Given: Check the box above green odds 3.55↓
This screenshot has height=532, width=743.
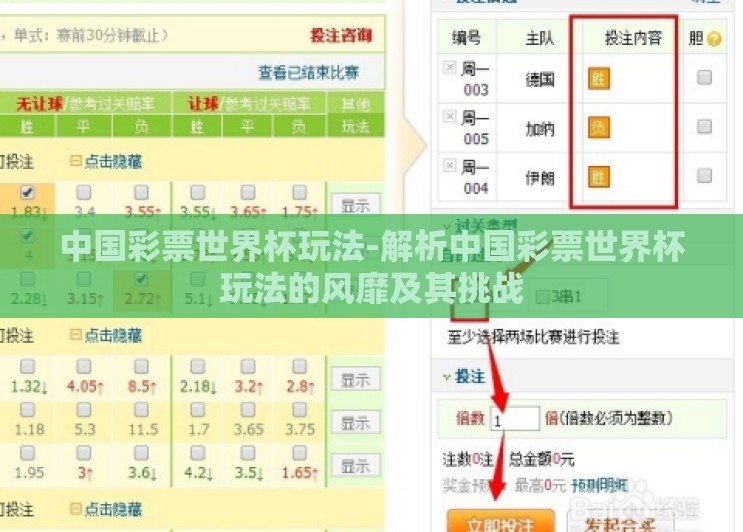Looking at the screenshot, I should pos(198,192).
